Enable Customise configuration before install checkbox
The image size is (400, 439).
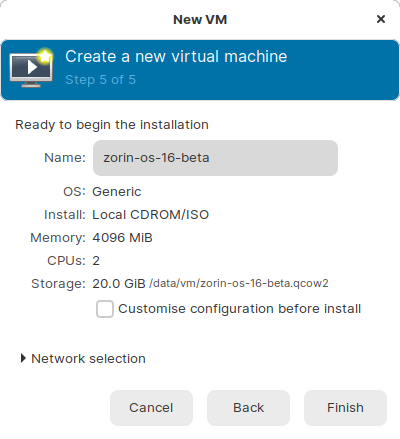click(105, 309)
